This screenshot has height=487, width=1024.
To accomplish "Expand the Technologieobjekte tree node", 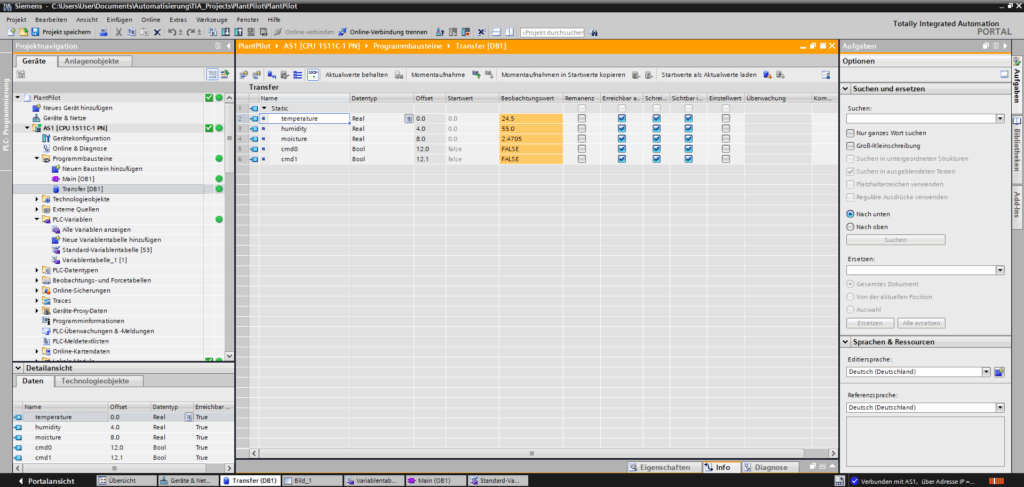I will pyautogui.click(x=38, y=199).
